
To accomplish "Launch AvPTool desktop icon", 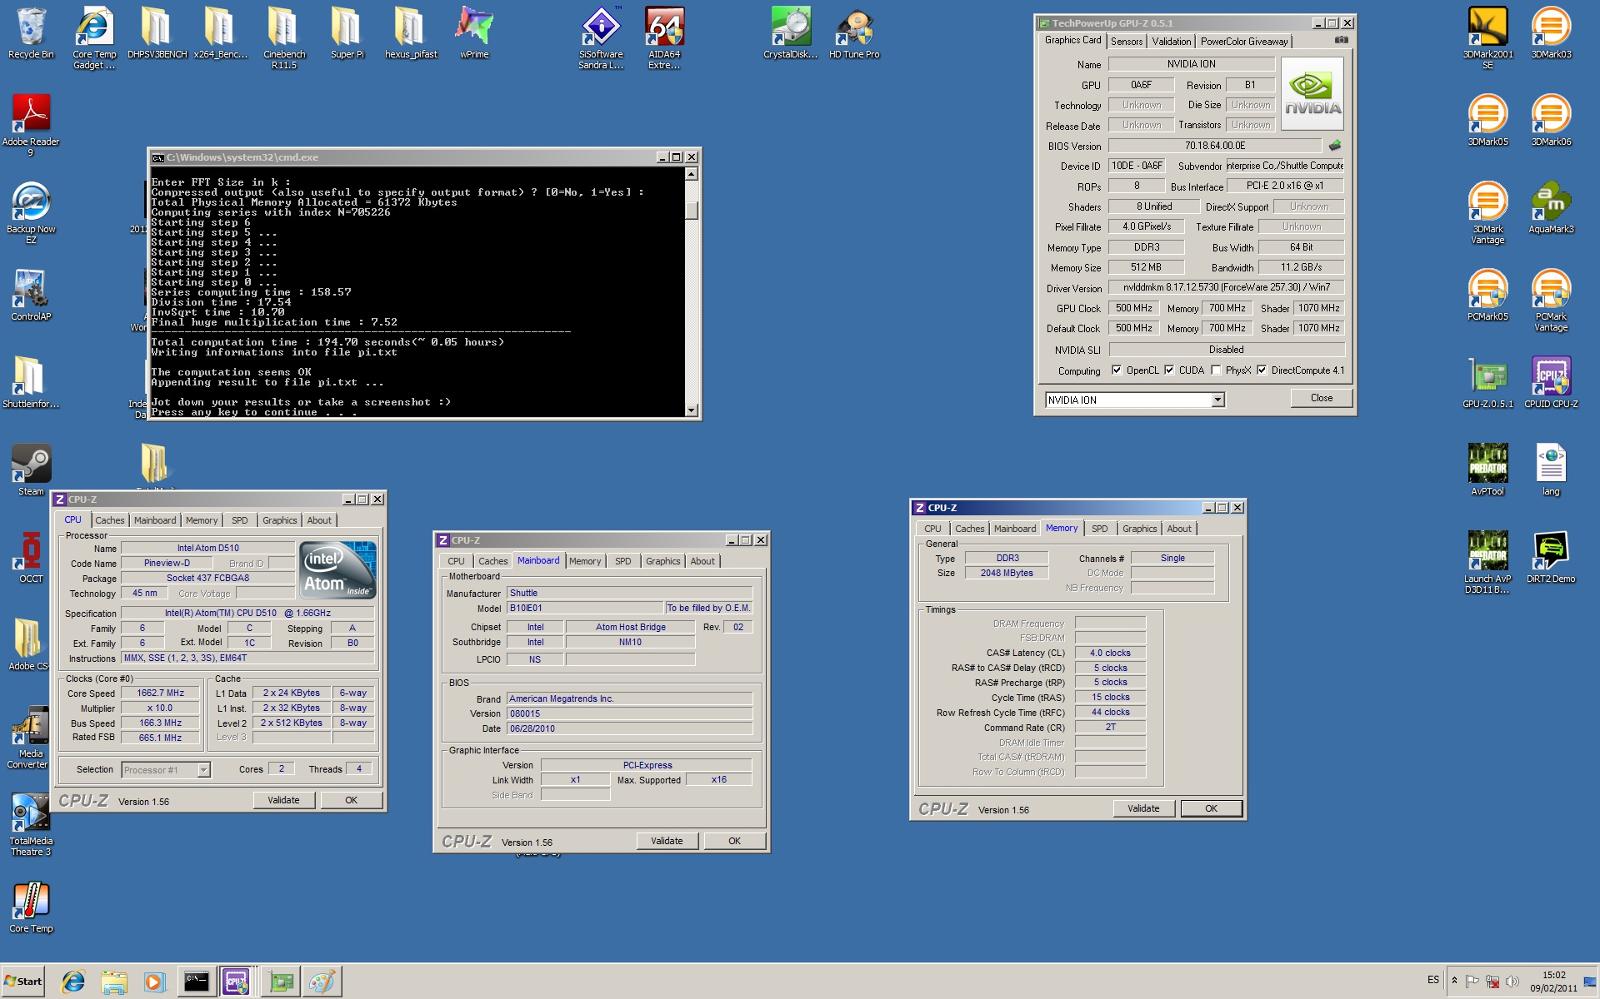I will click(1487, 470).
